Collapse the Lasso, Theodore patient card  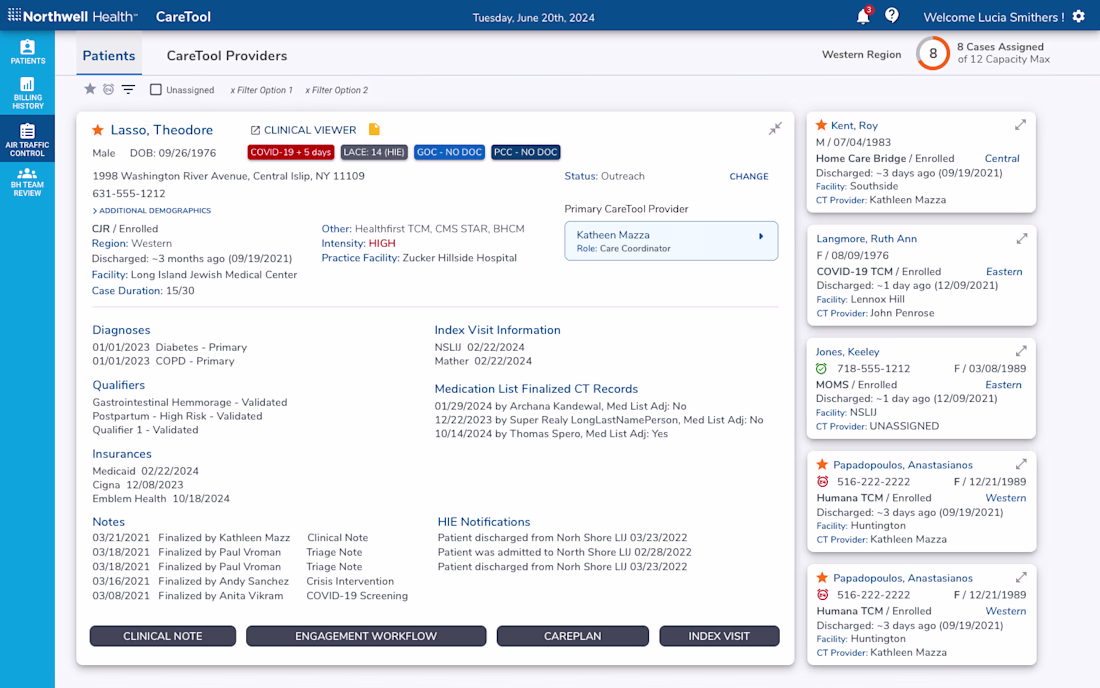(774, 128)
